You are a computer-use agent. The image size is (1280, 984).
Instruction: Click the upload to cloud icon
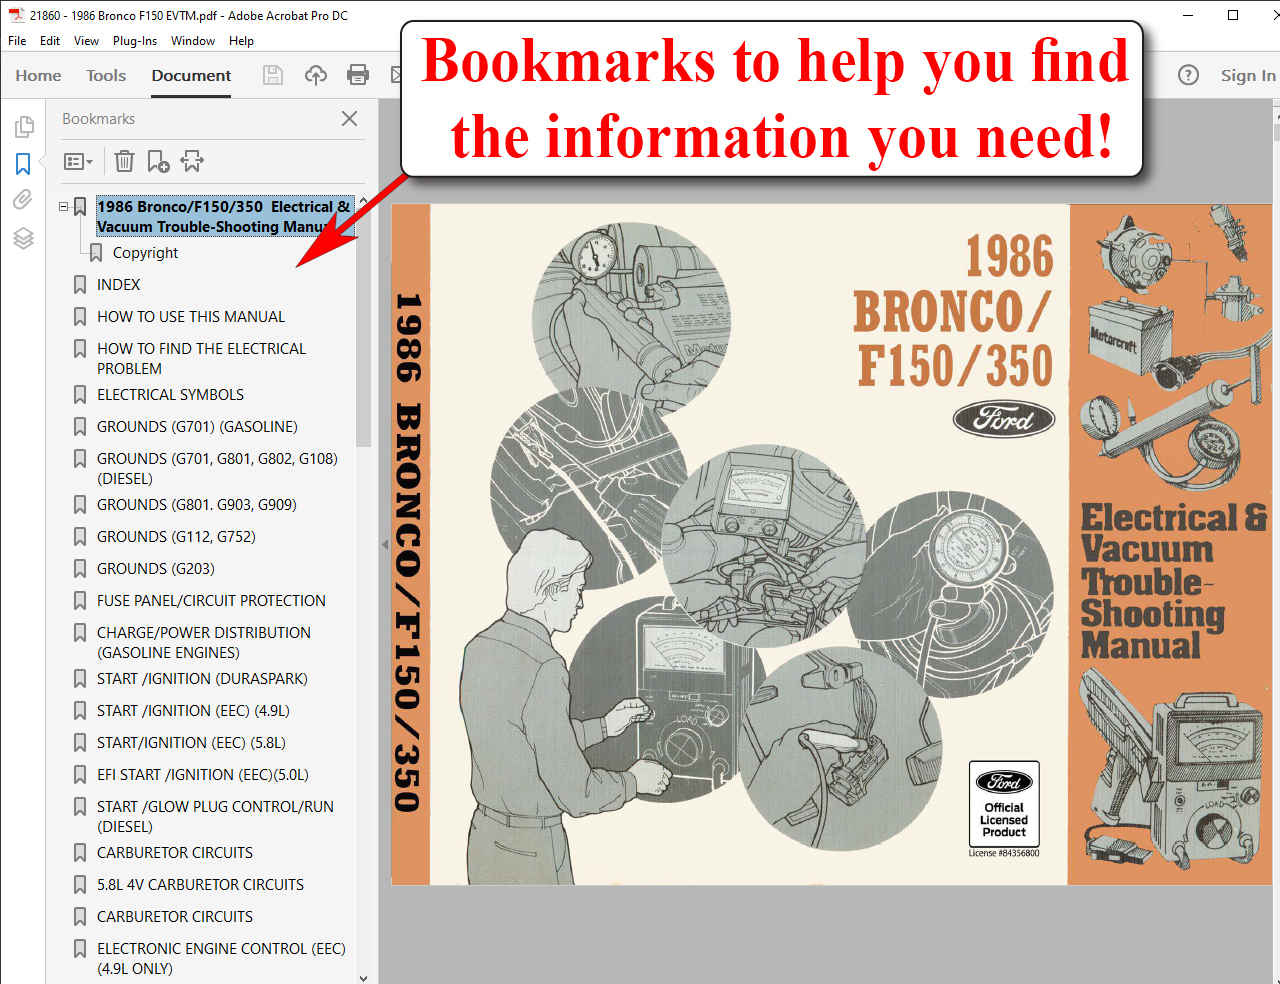pos(316,75)
